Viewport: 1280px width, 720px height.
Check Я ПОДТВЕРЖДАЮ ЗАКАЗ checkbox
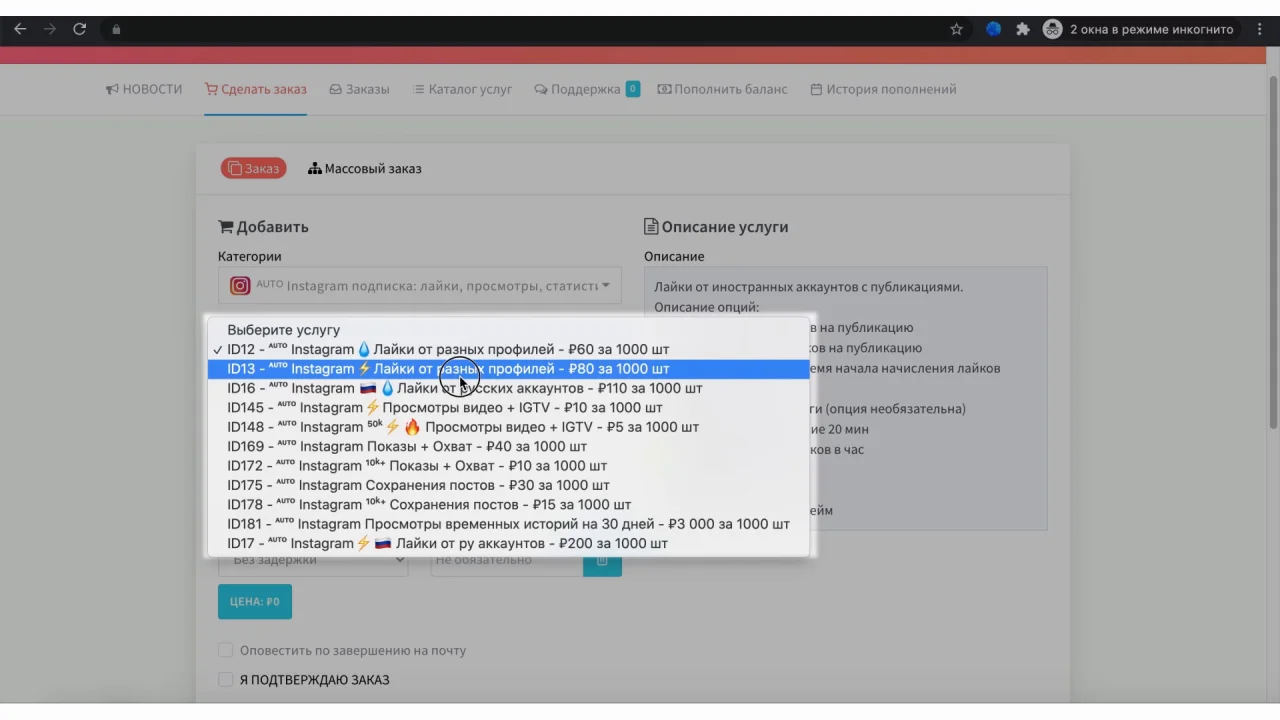coord(226,680)
